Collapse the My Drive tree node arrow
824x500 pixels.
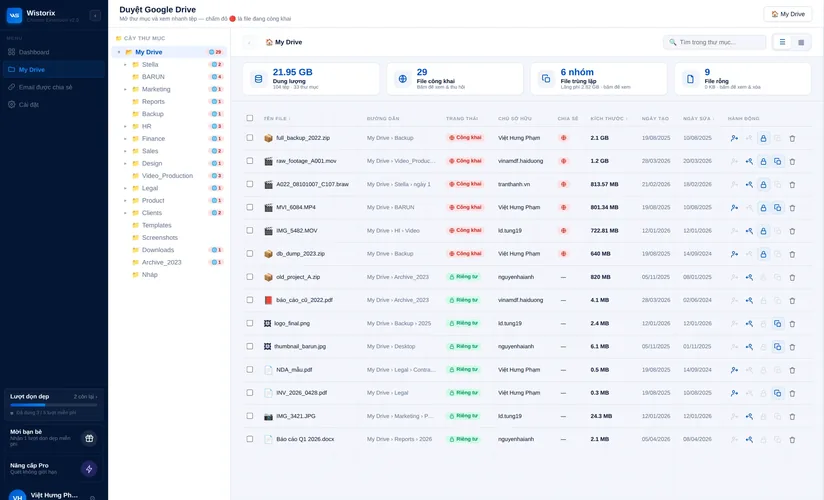[x=119, y=52]
